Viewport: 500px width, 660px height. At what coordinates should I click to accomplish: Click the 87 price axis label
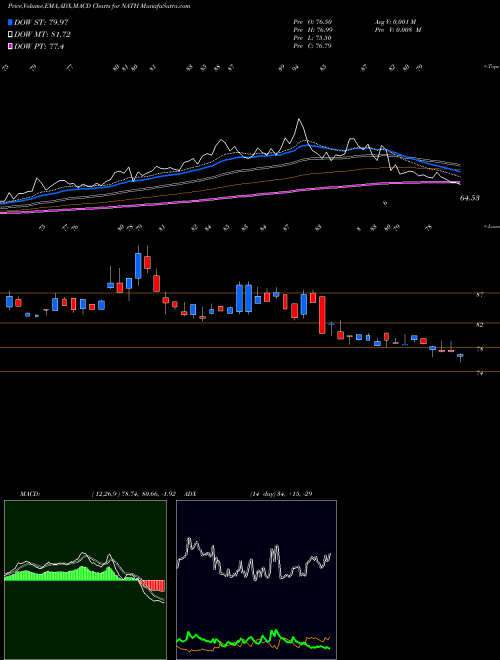click(x=479, y=295)
